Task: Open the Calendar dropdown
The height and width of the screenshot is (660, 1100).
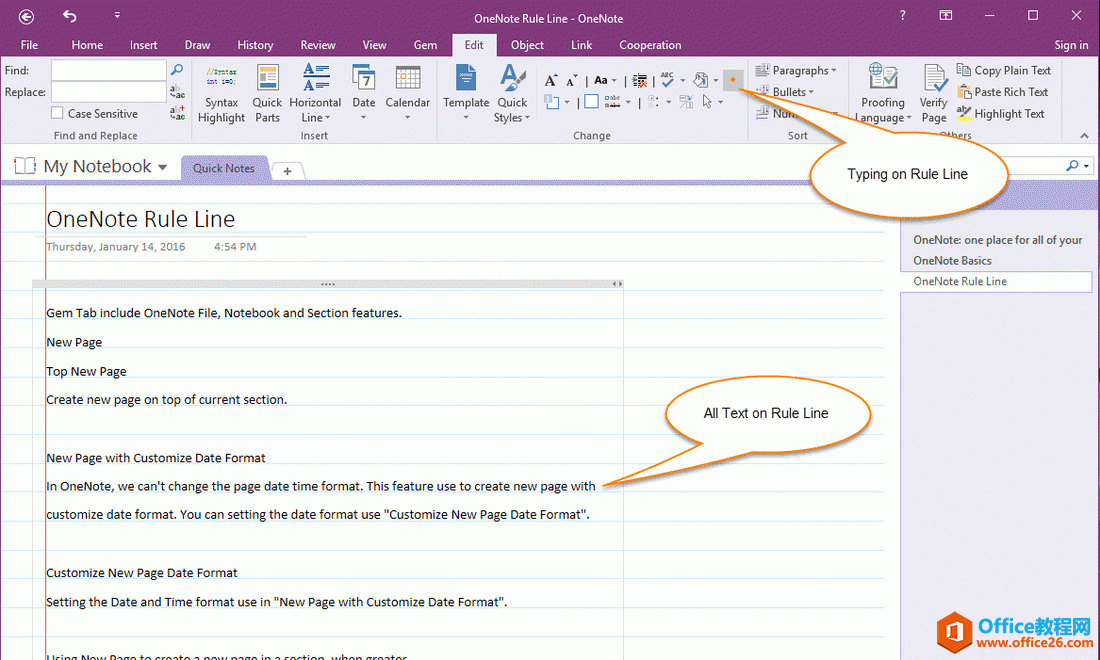Action: click(x=407, y=118)
